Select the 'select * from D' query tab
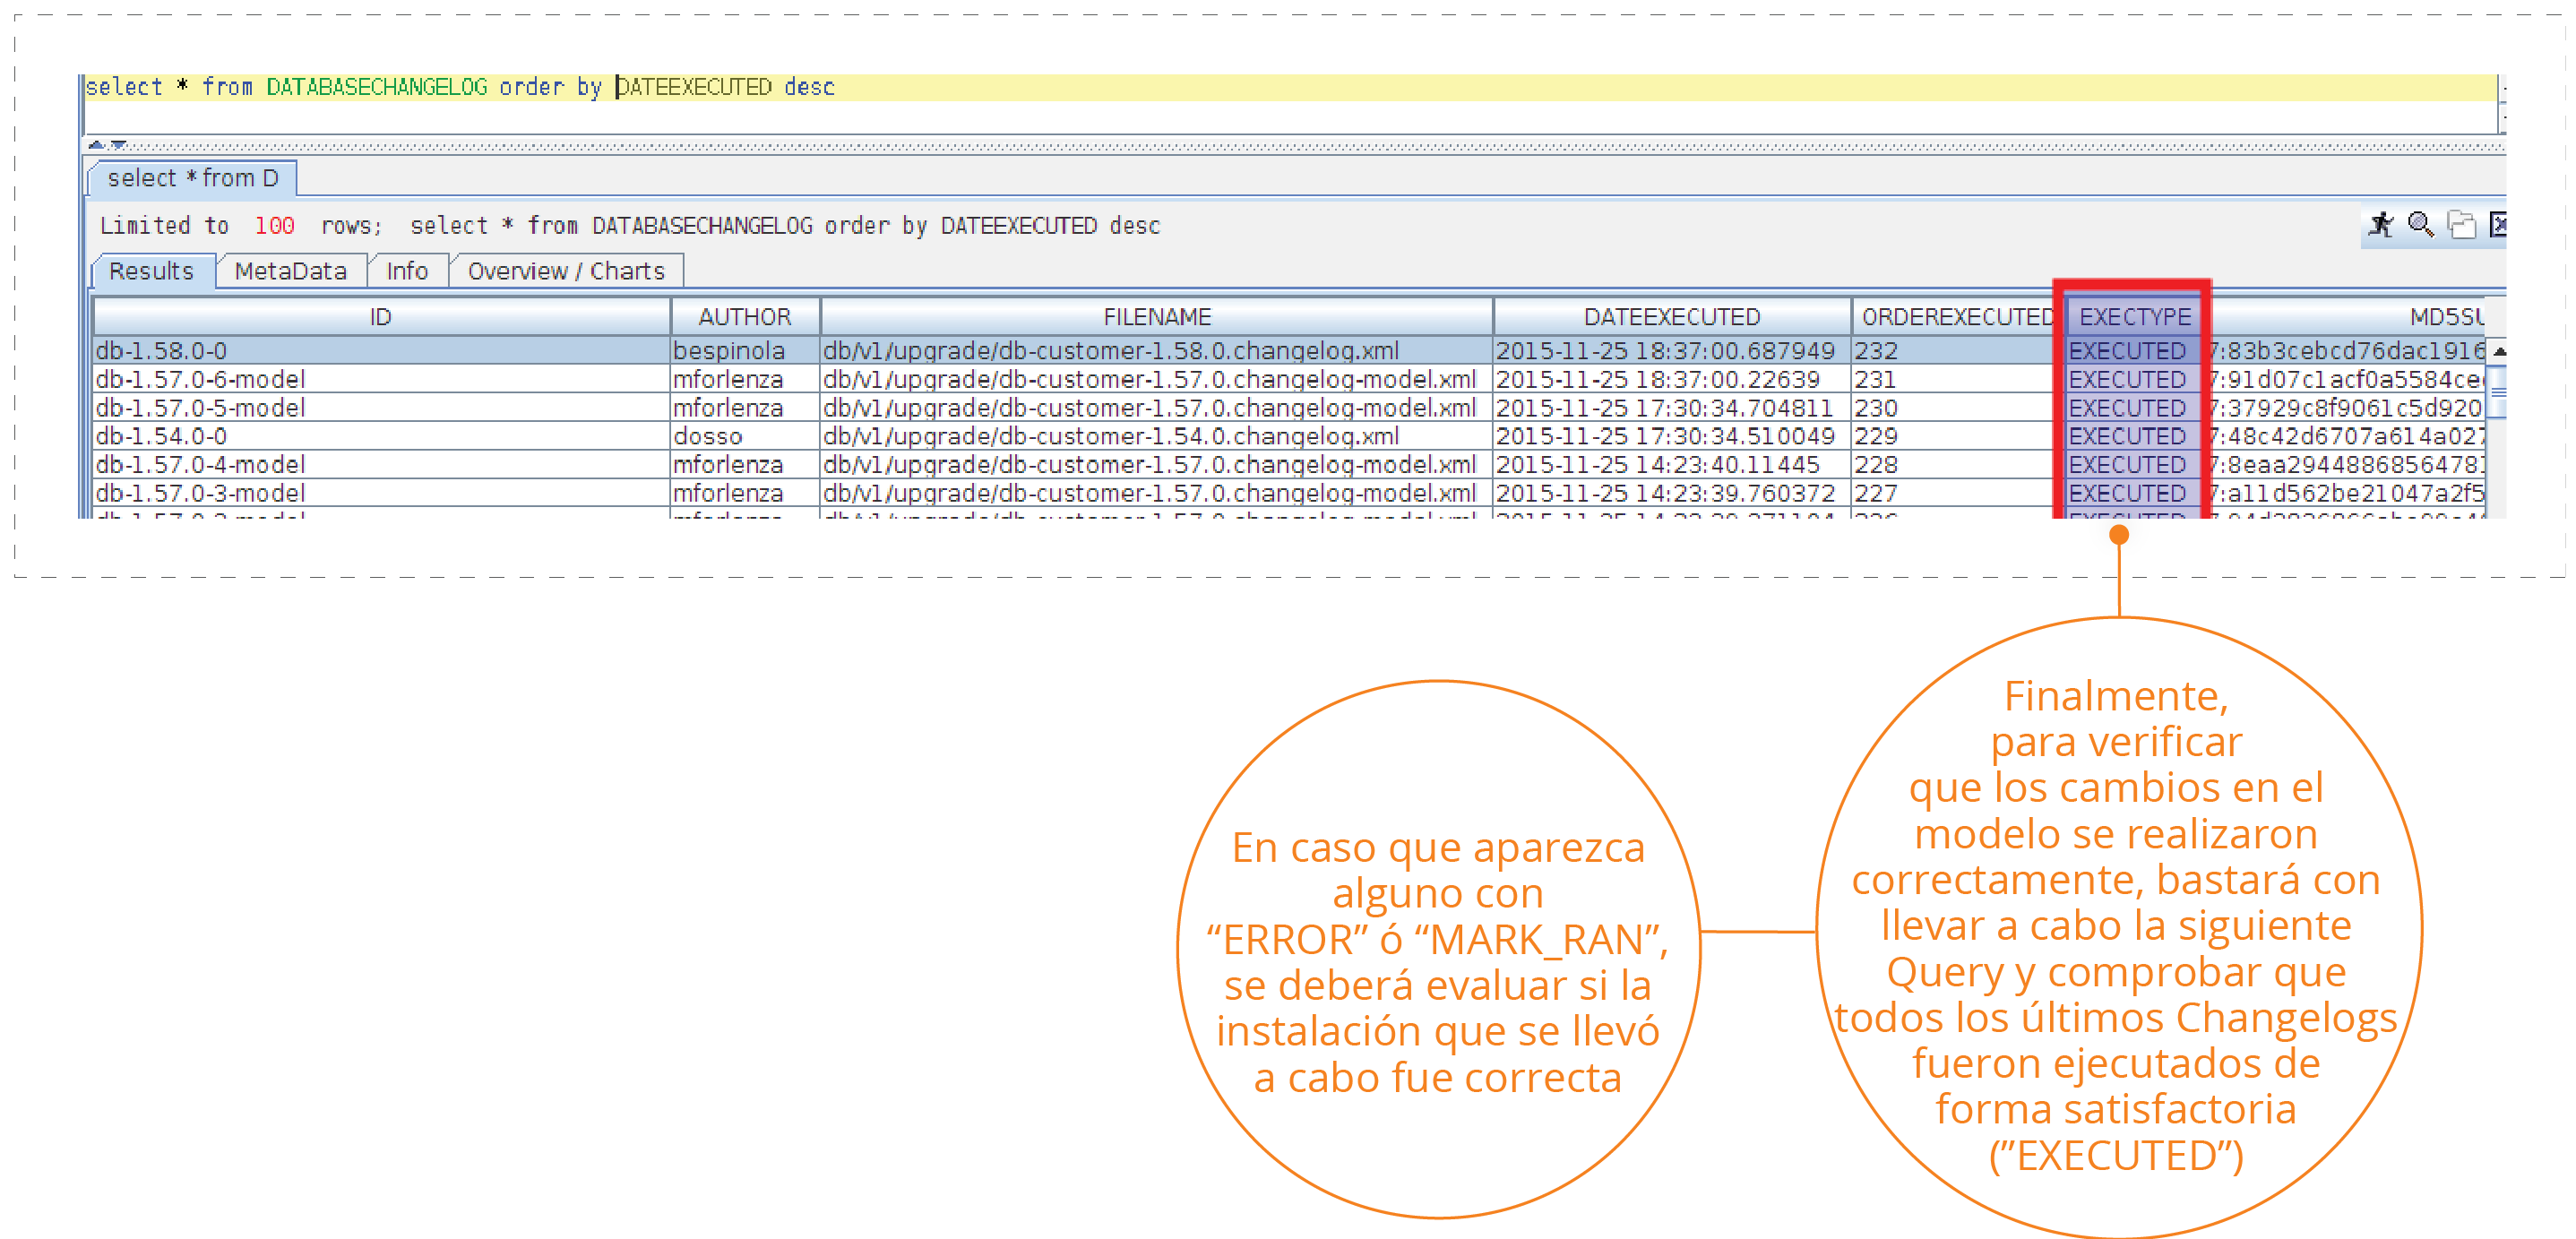 click(x=192, y=178)
